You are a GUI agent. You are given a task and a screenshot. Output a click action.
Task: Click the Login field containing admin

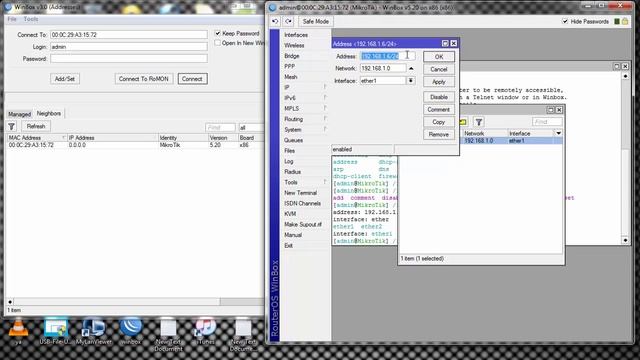129,47
